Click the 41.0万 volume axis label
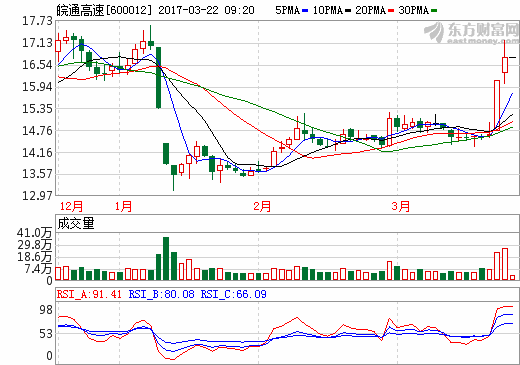Viewport: 520px width, 365px height. coord(35,233)
